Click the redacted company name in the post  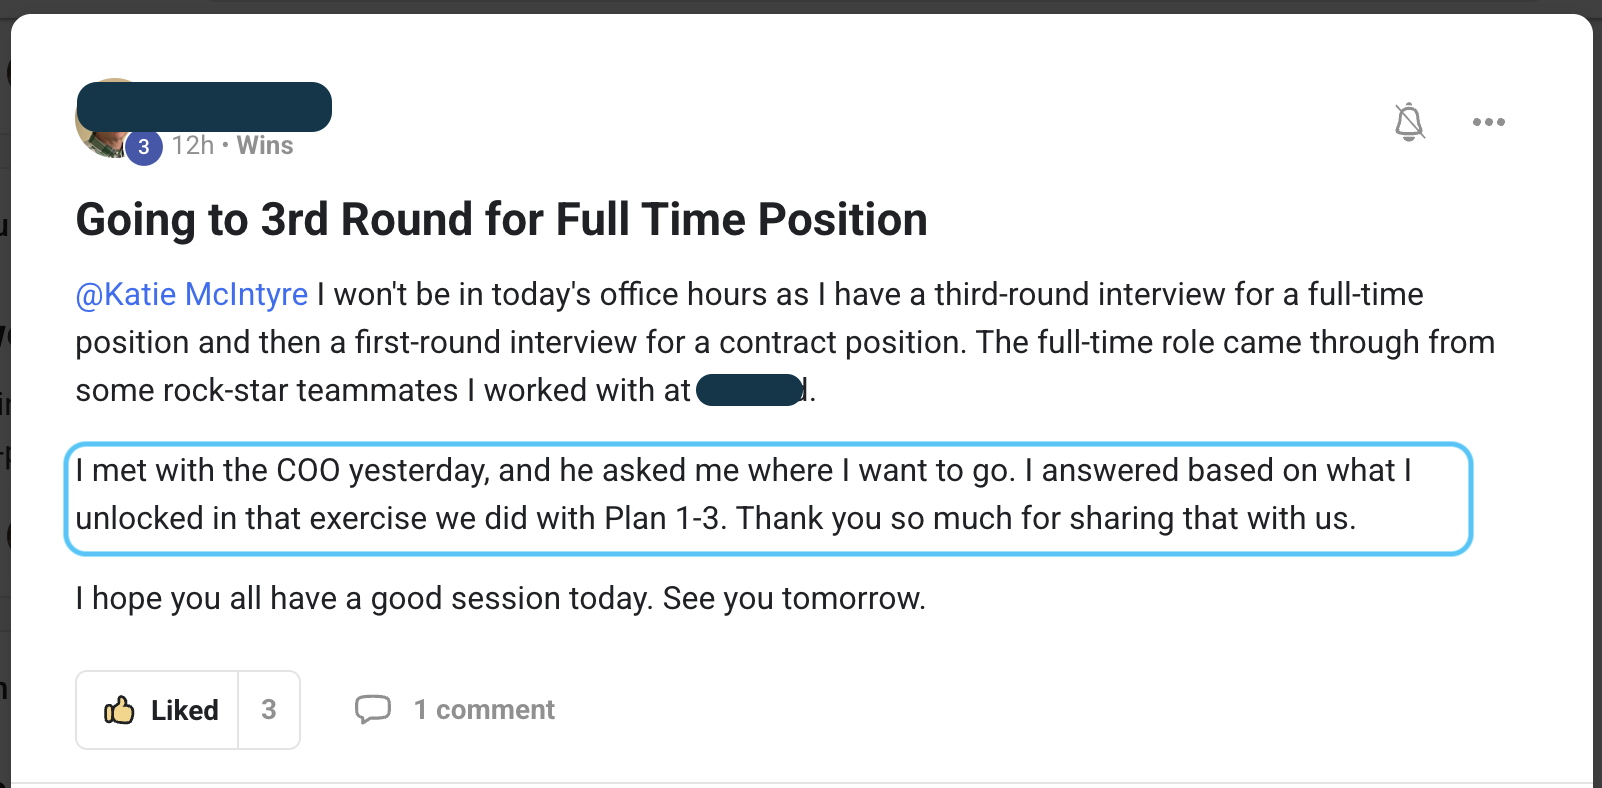pos(750,390)
